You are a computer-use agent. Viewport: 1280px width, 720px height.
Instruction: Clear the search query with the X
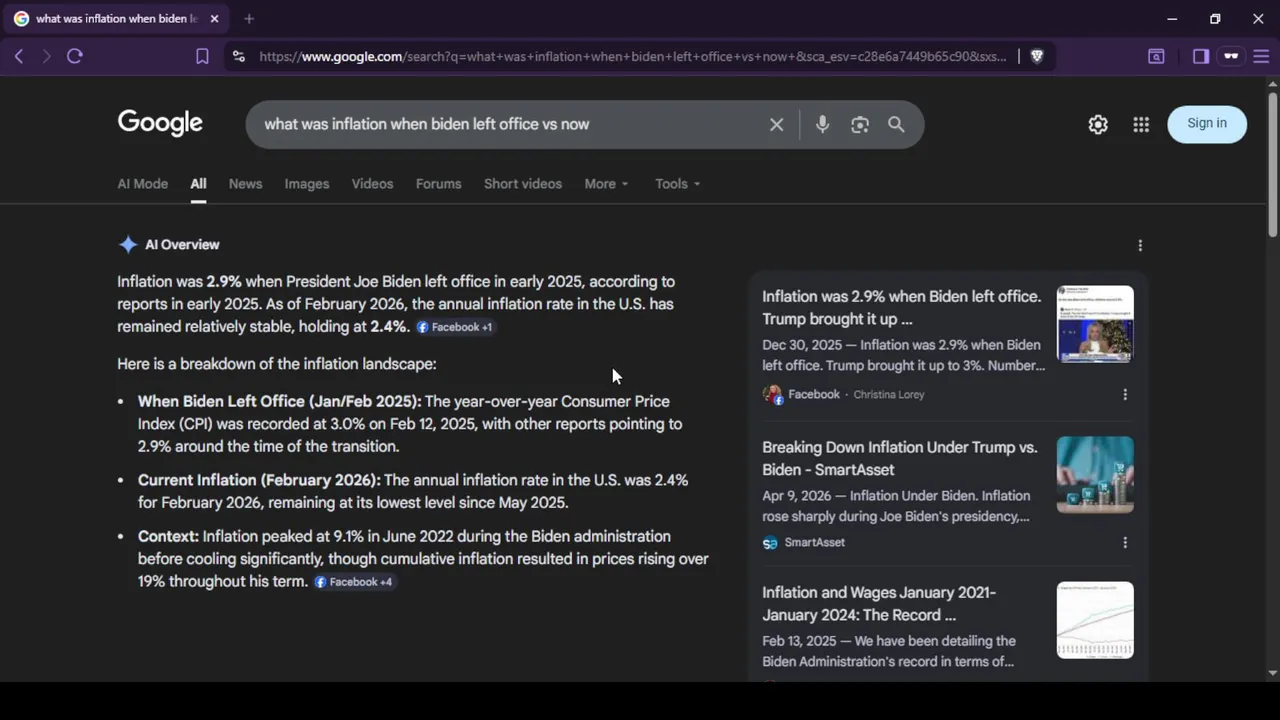click(776, 124)
